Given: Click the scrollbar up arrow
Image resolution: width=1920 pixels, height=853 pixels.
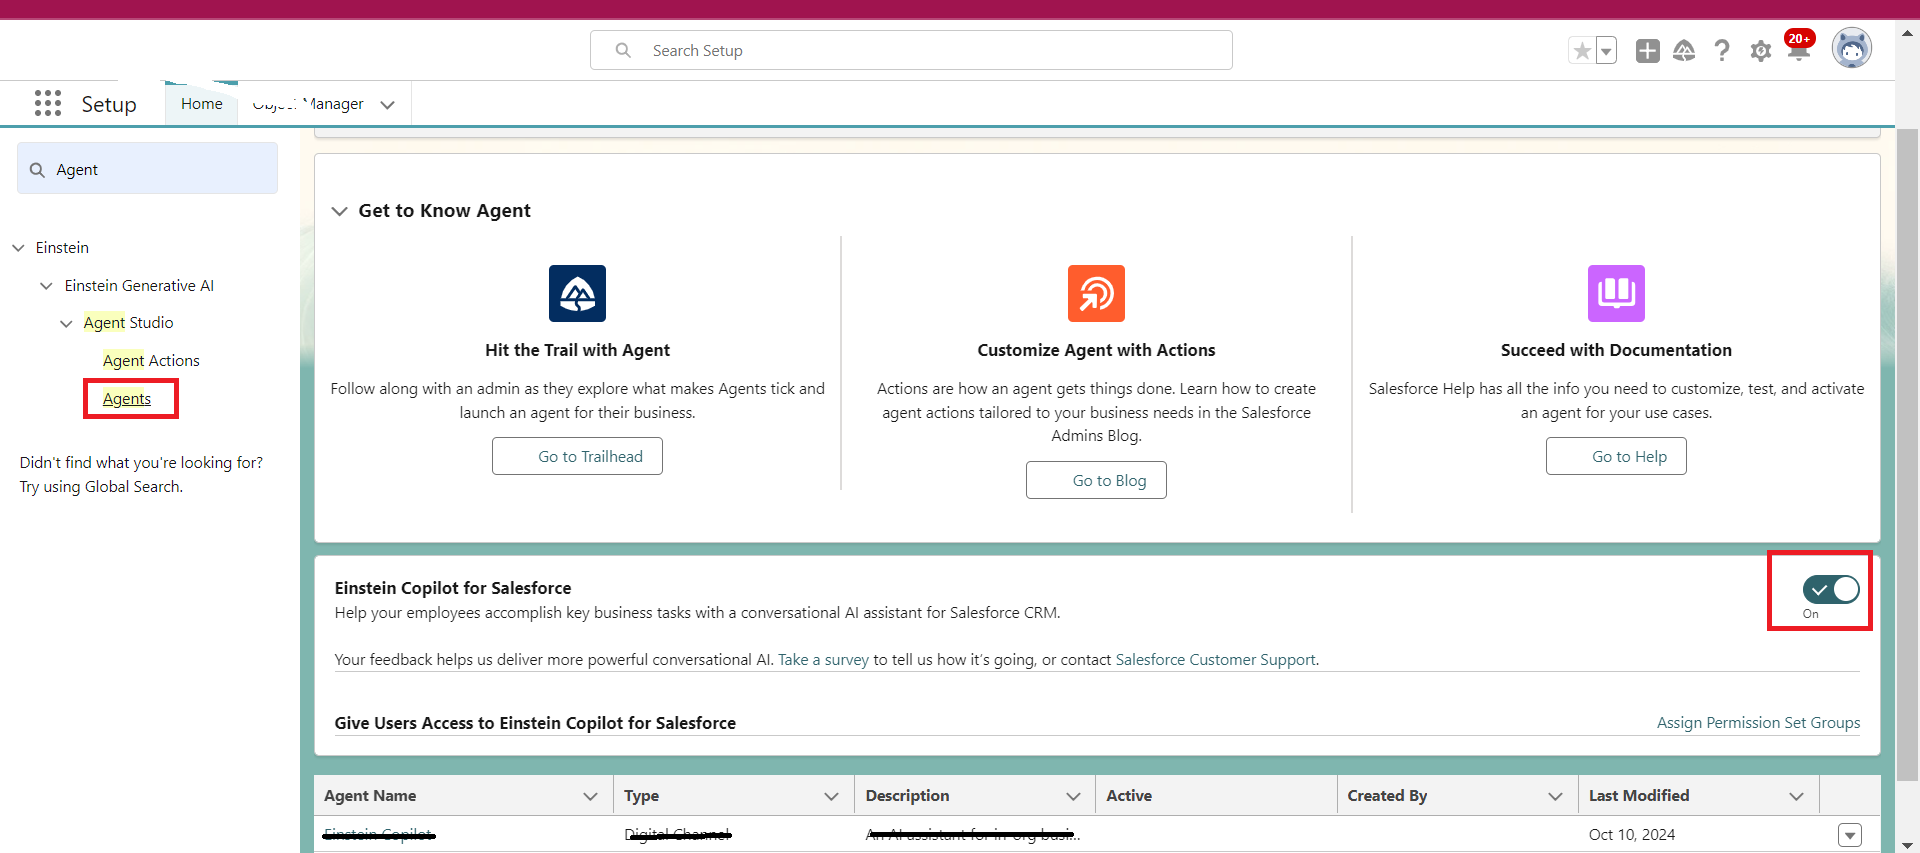Looking at the screenshot, I should tap(1908, 33).
